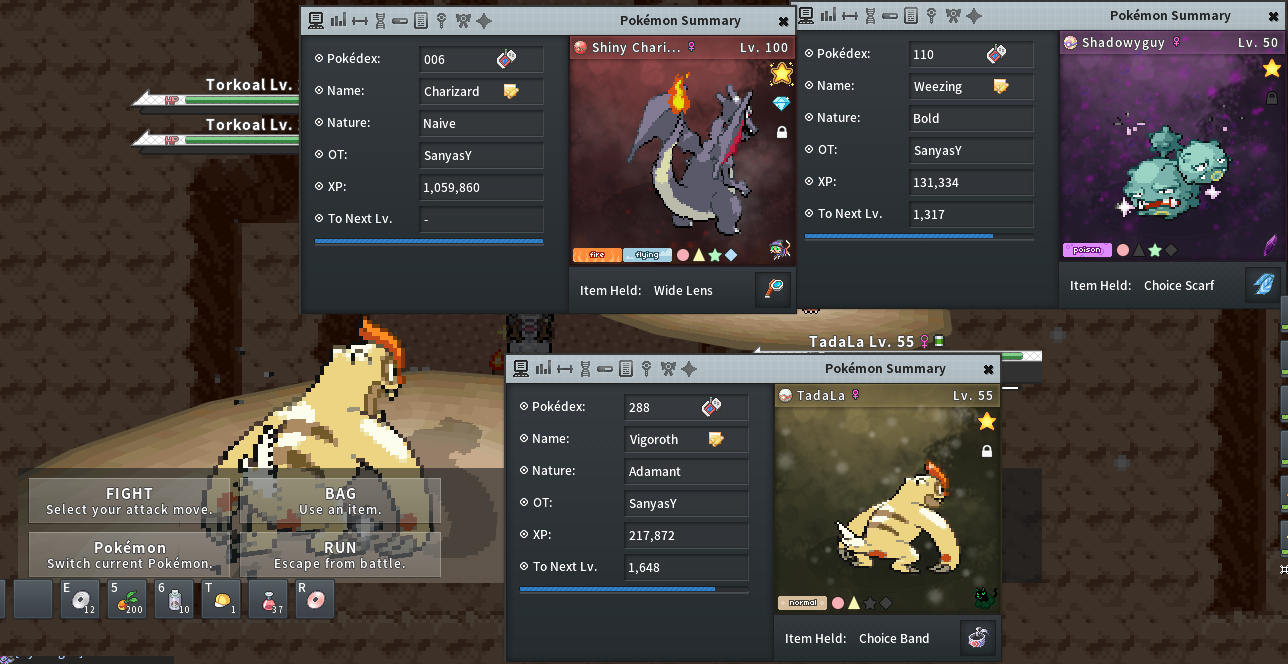1288x664 pixels.
Task: Edit Weezing's nickname via the note icon
Action: pos(1001,86)
